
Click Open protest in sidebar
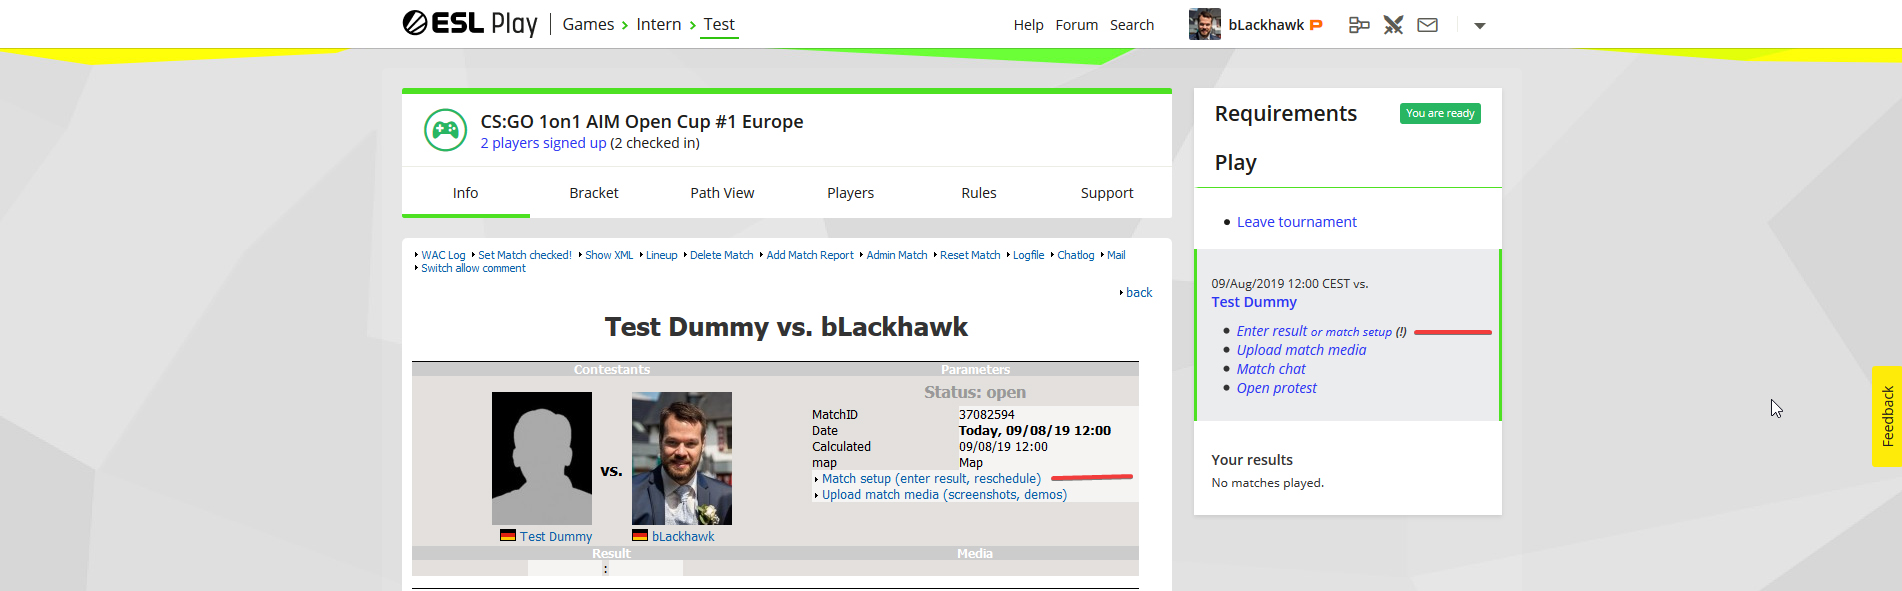pyautogui.click(x=1276, y=388)
